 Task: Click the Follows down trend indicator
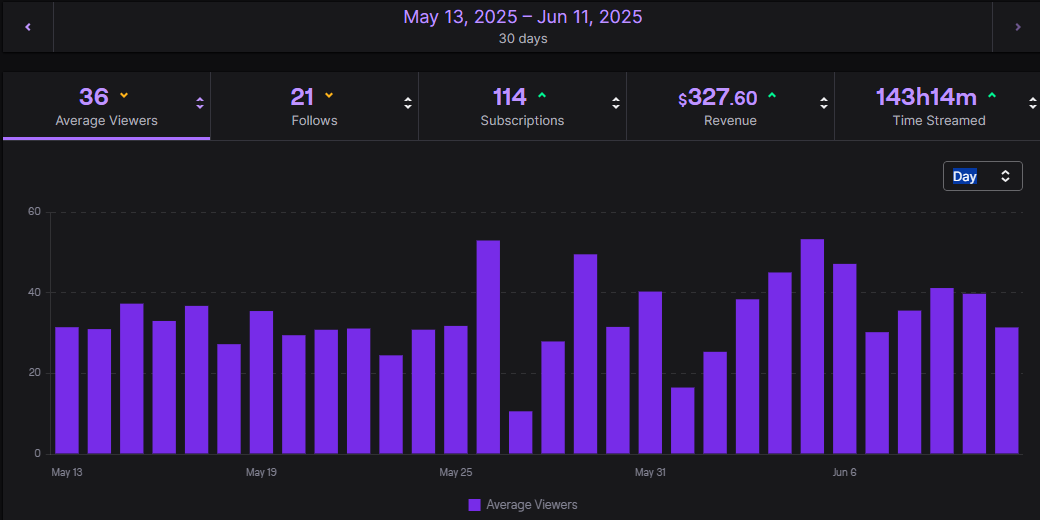[329, 96]
